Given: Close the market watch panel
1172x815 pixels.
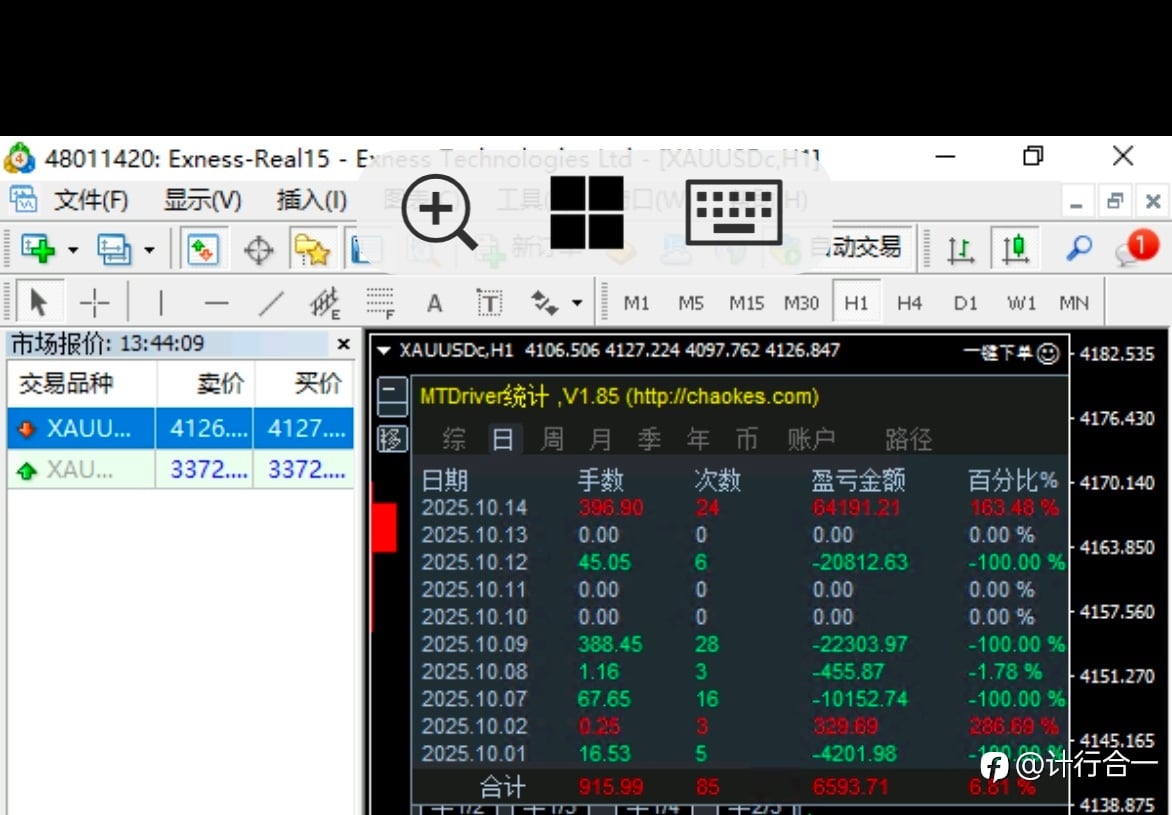Looking at the screenshot, I should pos(344,344).
